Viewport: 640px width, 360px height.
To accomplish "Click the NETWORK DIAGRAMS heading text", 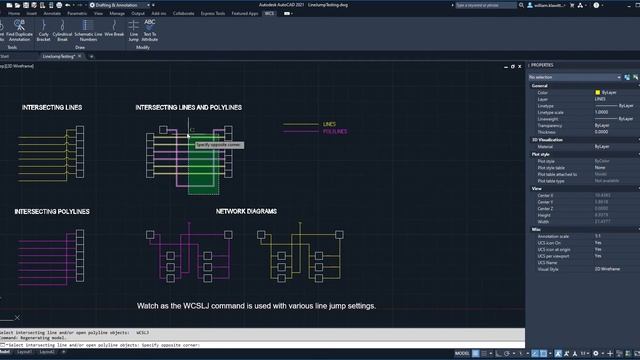I will 246,211.
